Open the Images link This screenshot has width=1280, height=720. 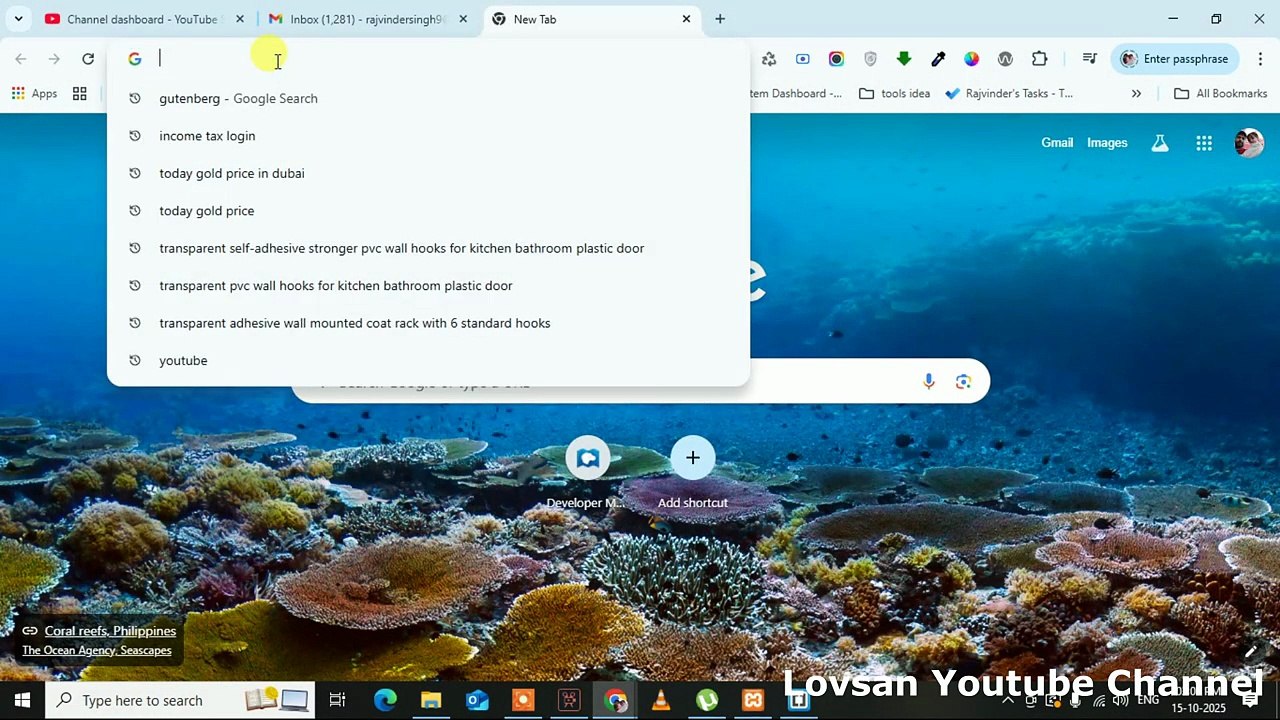coord(1107,143)
